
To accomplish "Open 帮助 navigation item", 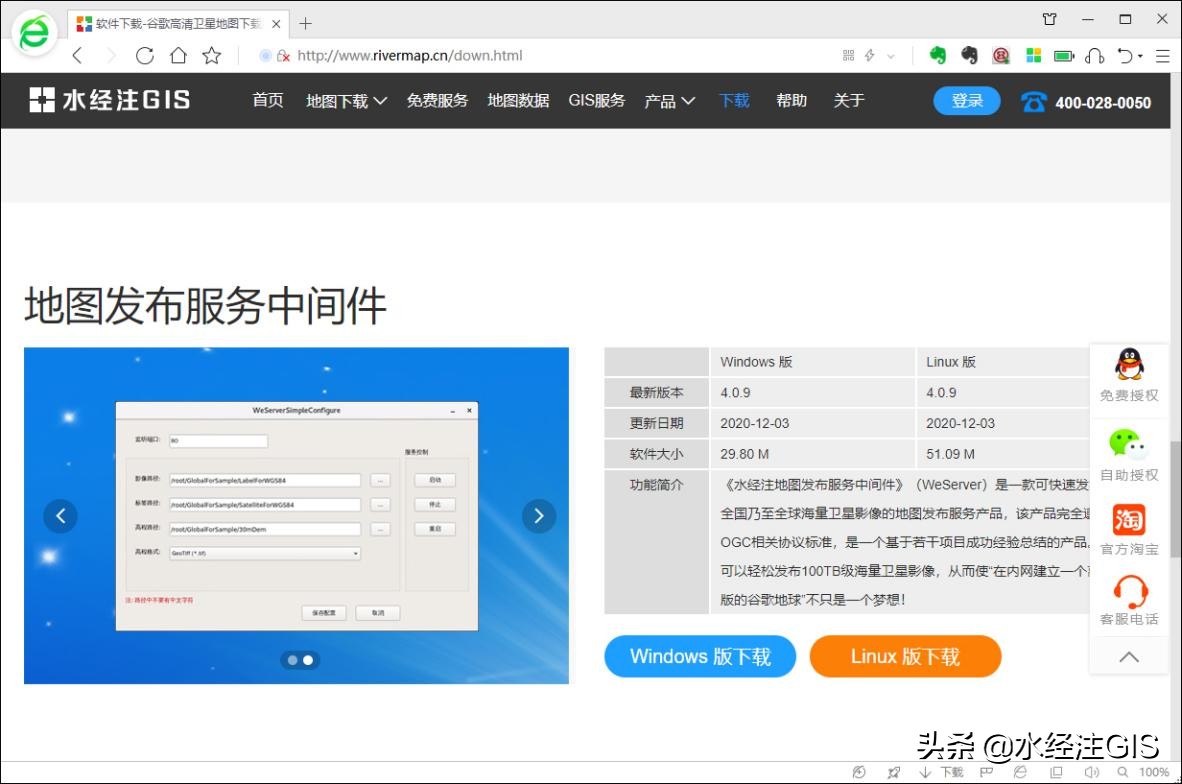I will [x=792, y=100].
